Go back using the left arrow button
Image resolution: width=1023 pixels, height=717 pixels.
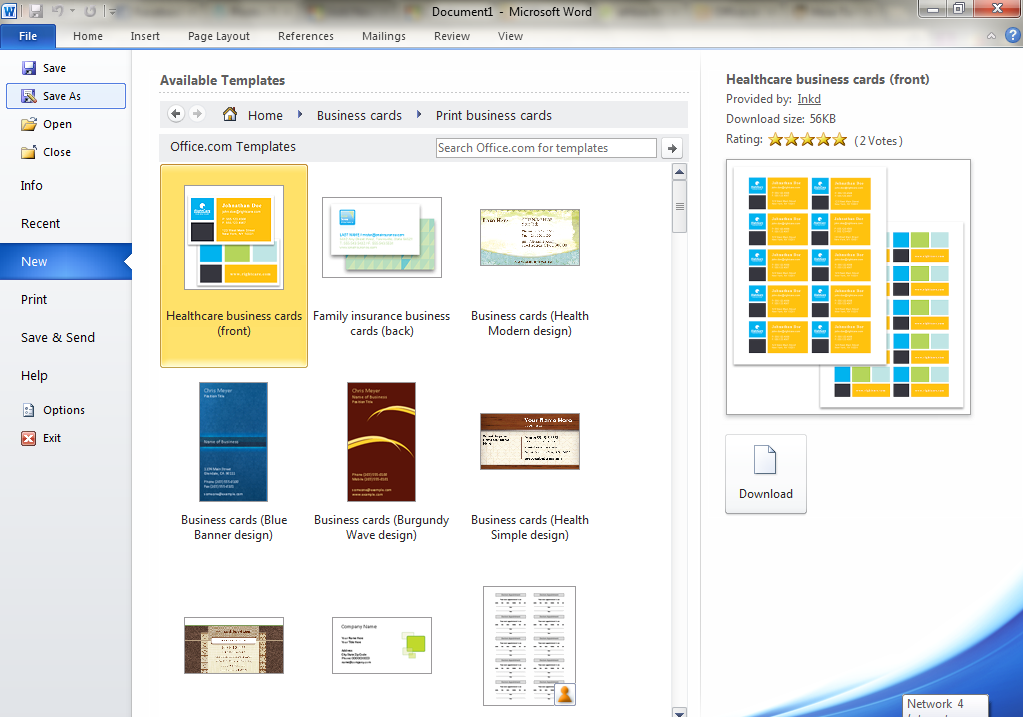point(176,114)
